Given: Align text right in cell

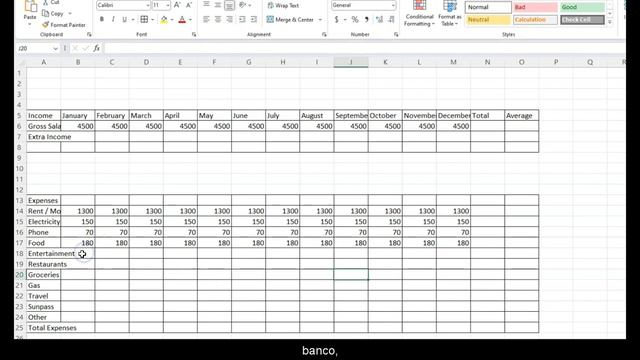Looking at the screenshot, I should tap(230, 19).
